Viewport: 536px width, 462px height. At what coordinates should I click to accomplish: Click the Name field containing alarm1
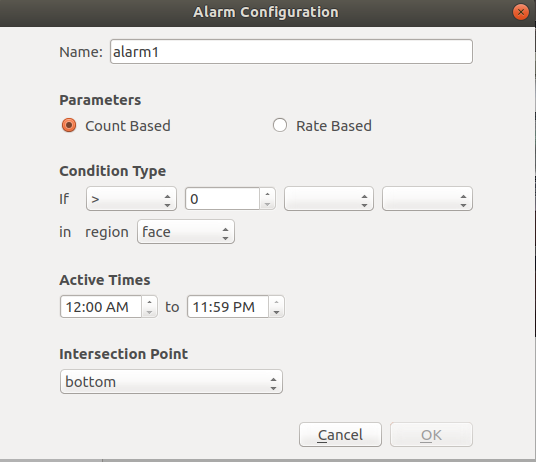click(291, 52)
